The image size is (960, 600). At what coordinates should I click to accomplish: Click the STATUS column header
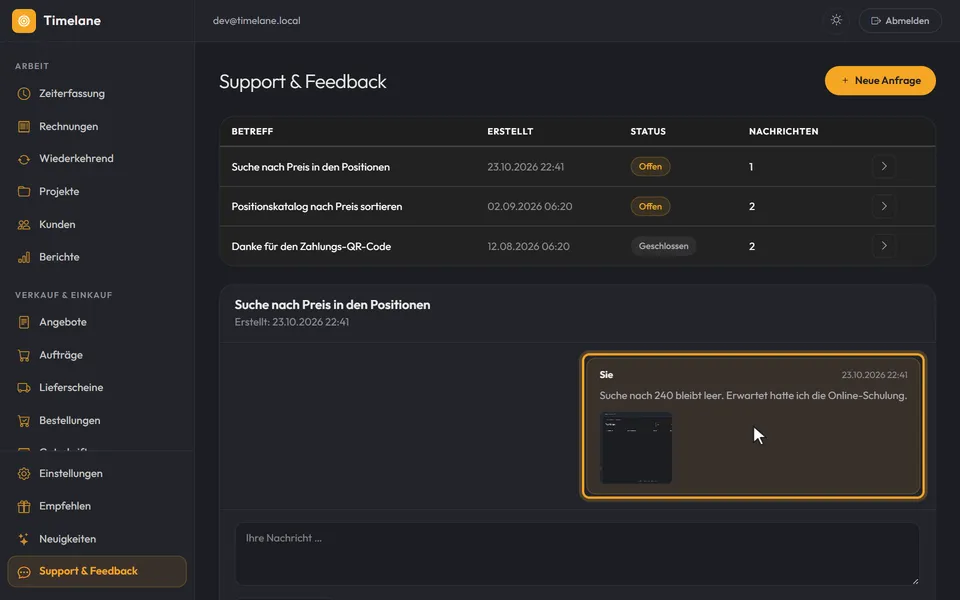(648, 132)
